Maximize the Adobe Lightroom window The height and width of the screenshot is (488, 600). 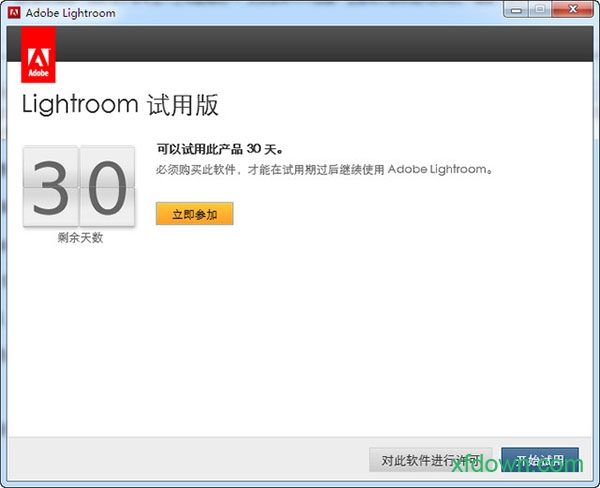(x=540, y=10)
